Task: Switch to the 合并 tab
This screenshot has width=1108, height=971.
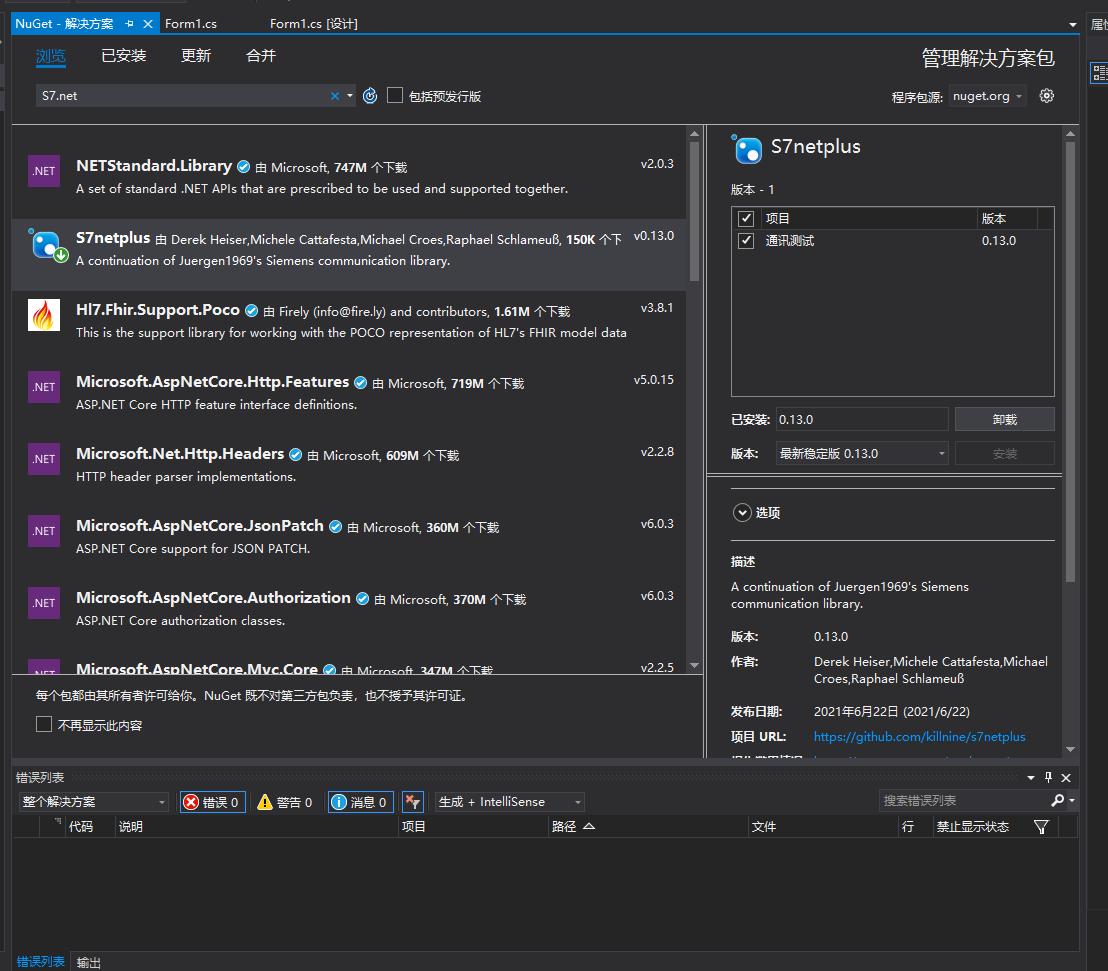Action: pyautogui.click(x=261, y=56)
